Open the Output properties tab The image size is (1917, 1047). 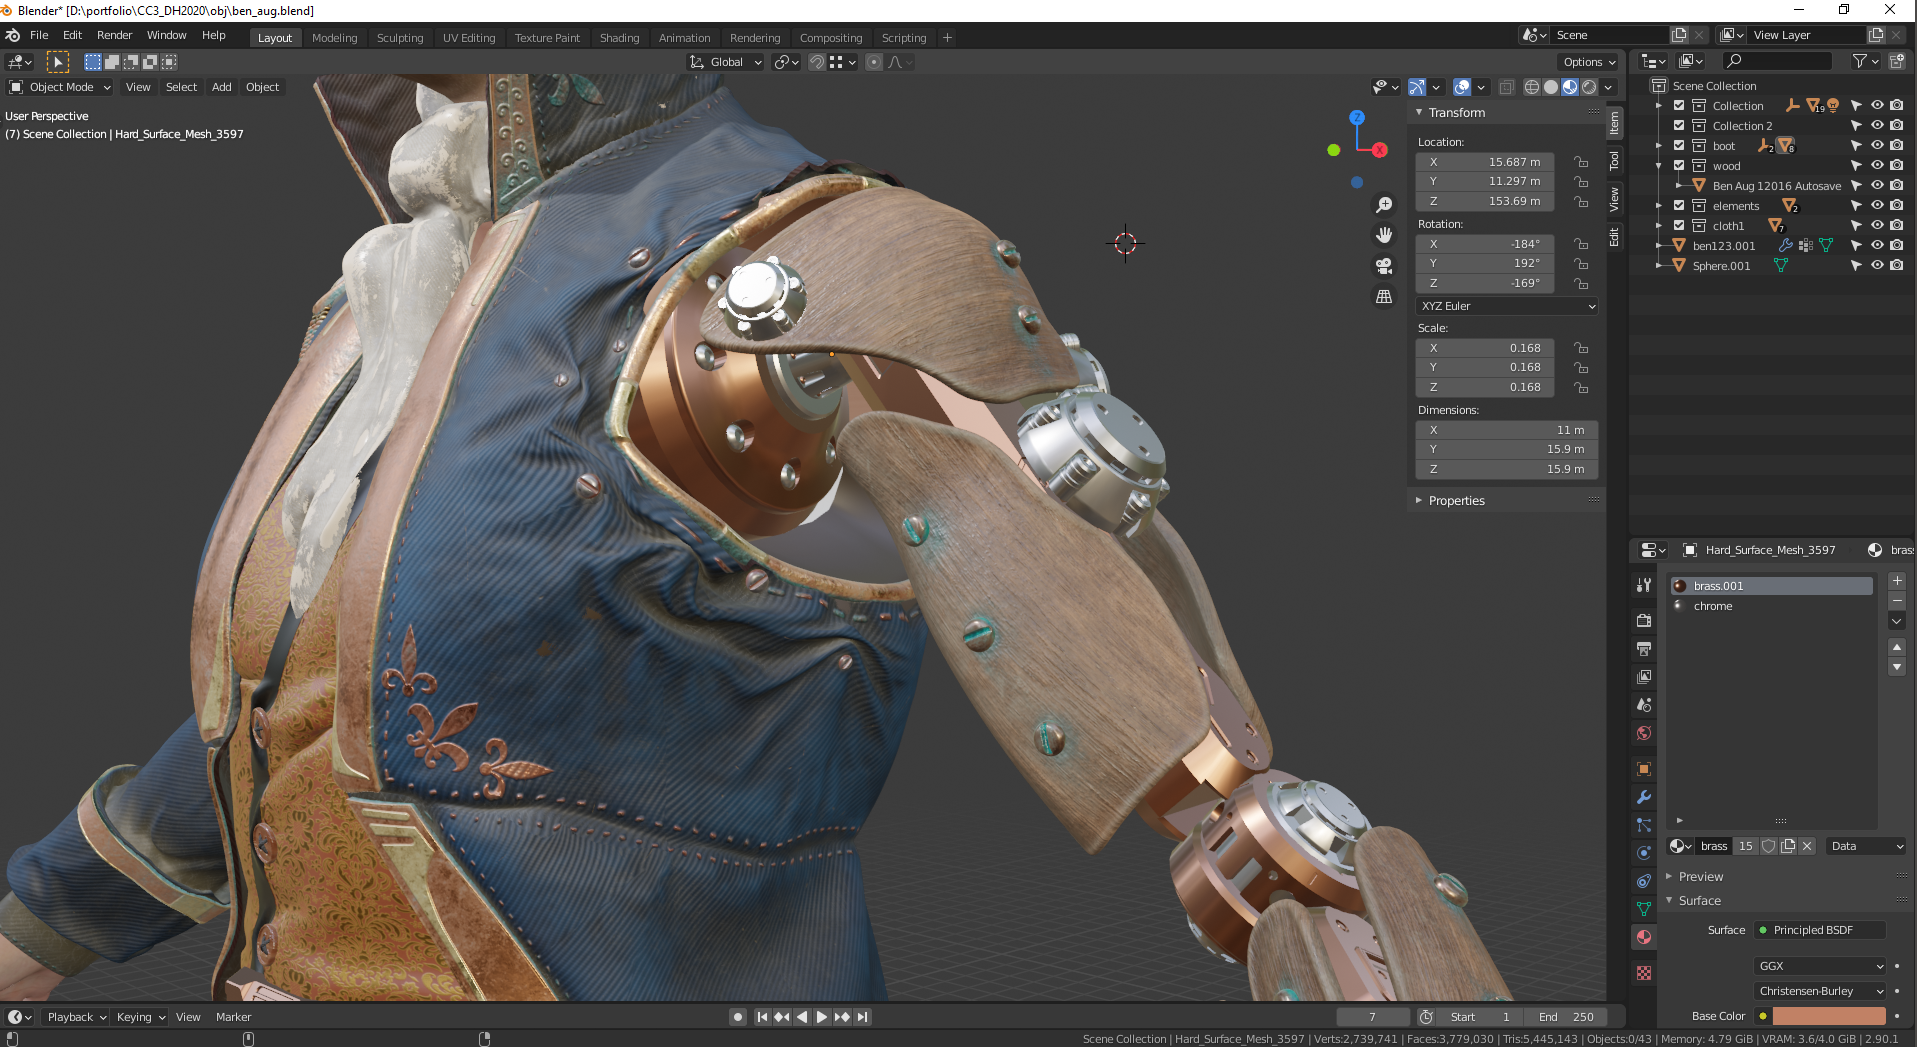(1644, 649)
